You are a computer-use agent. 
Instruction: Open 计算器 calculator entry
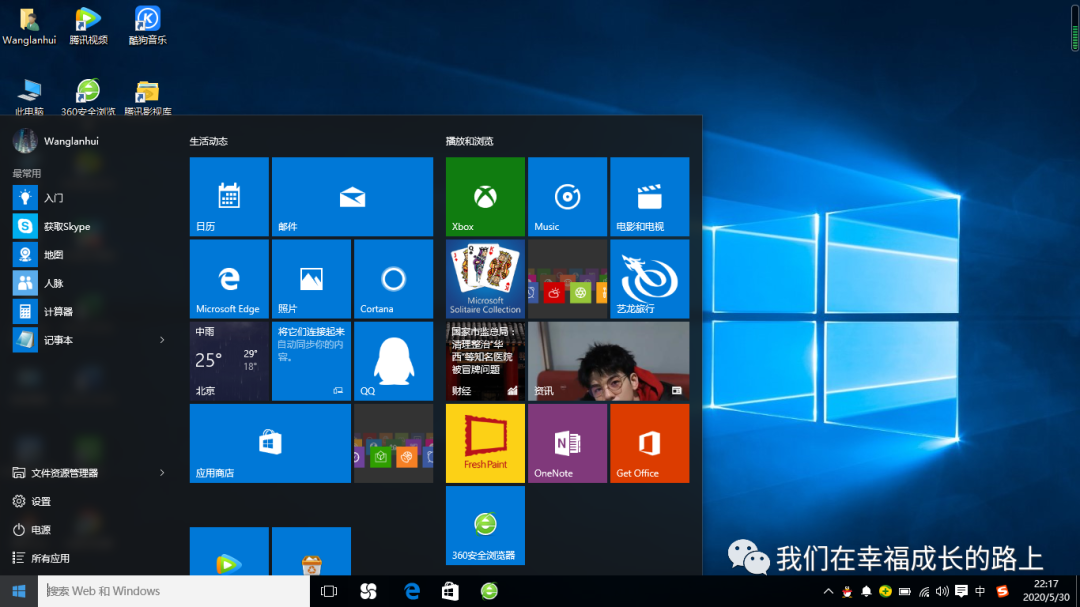pos(90,311)
